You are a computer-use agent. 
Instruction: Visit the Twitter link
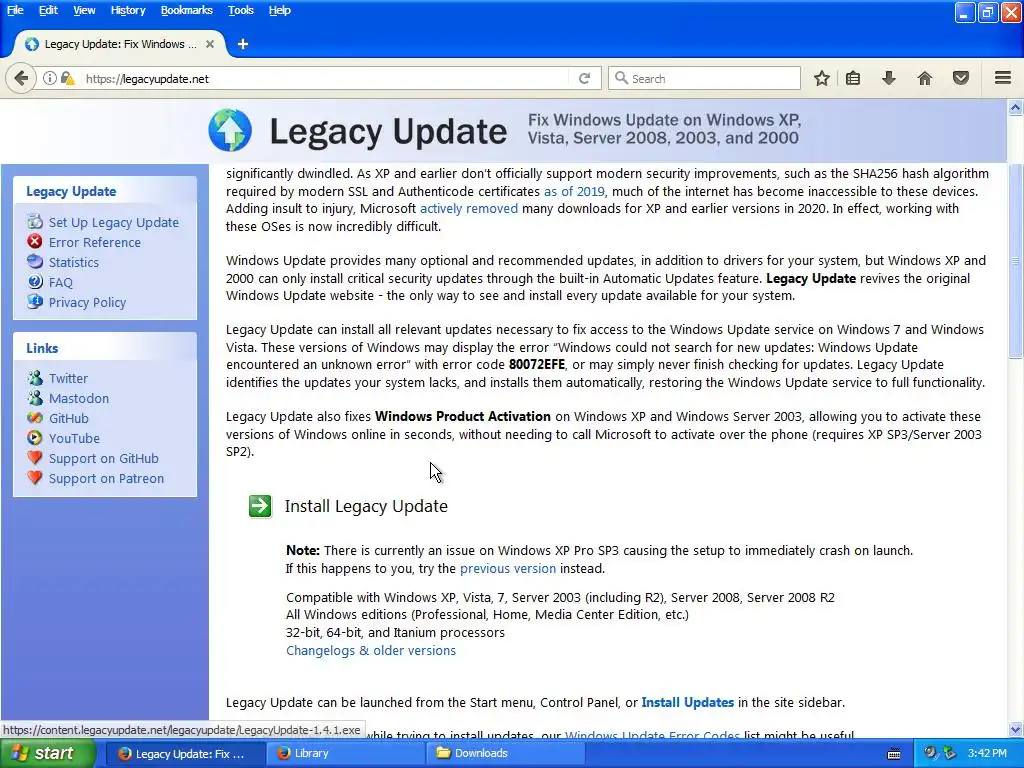tap(68, 378)
